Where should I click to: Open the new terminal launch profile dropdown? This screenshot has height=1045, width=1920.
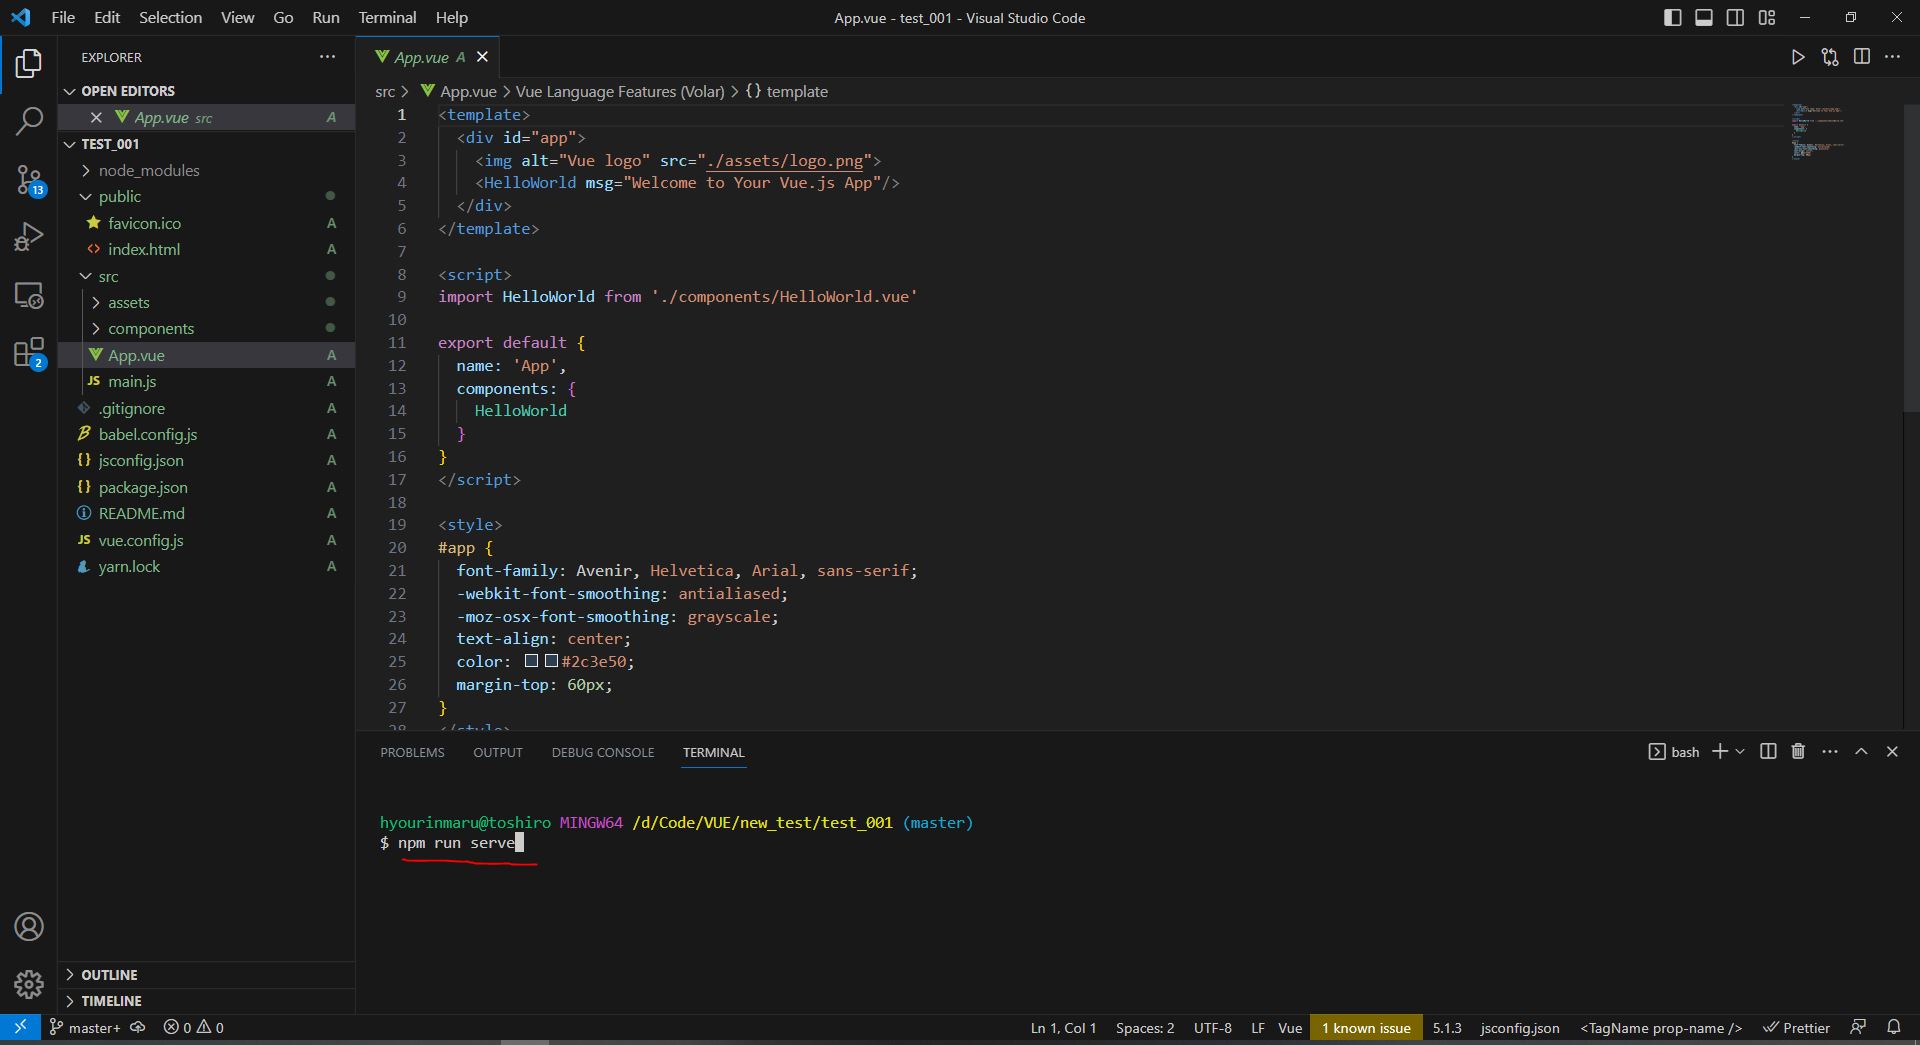click(1741, 751)
